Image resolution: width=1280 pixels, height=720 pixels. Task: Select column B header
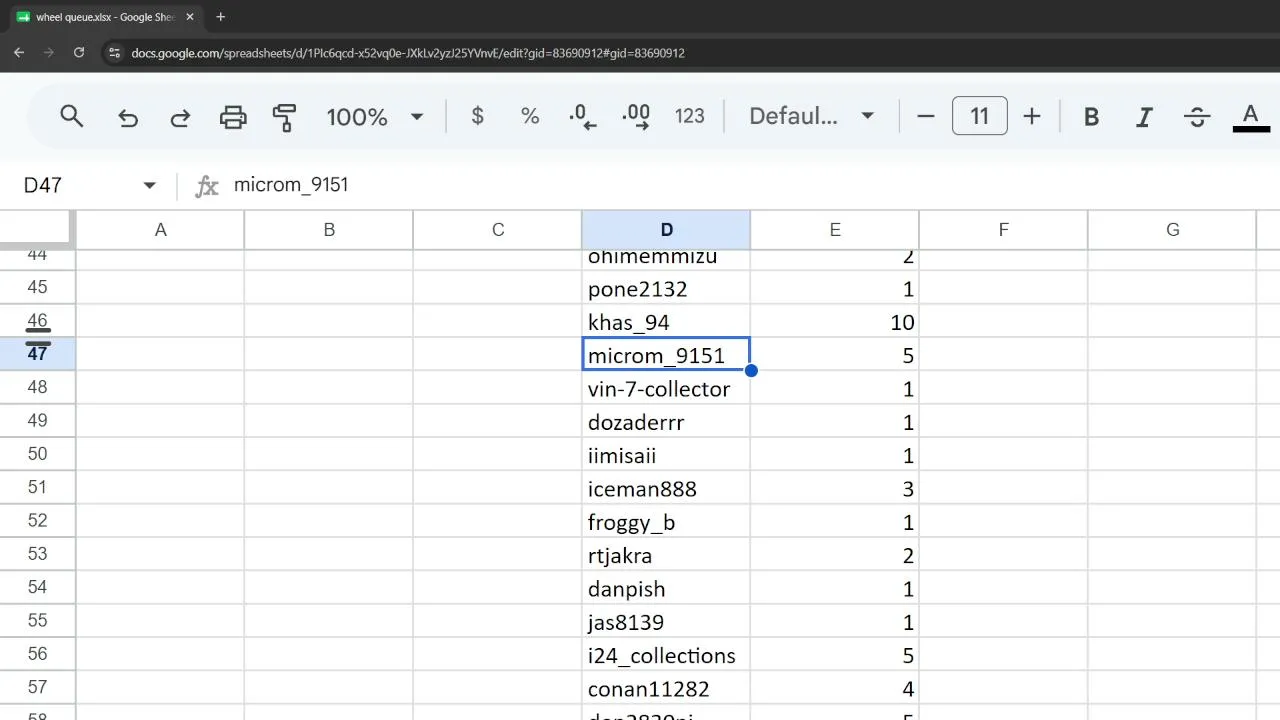coord(329,230)
